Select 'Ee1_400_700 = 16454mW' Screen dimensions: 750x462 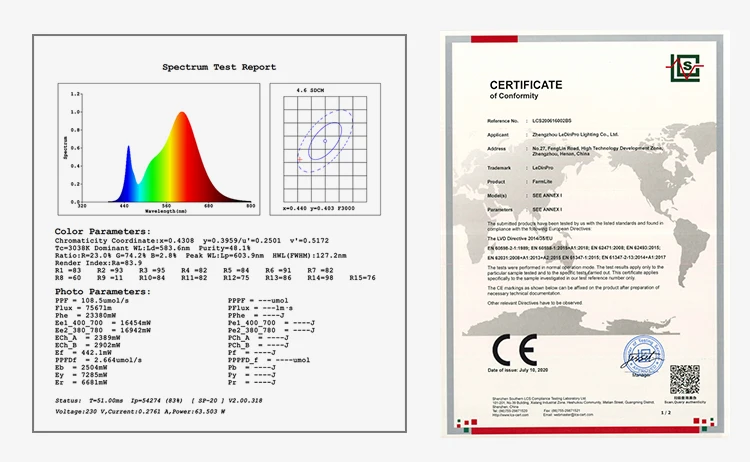(x=102, y=323)
